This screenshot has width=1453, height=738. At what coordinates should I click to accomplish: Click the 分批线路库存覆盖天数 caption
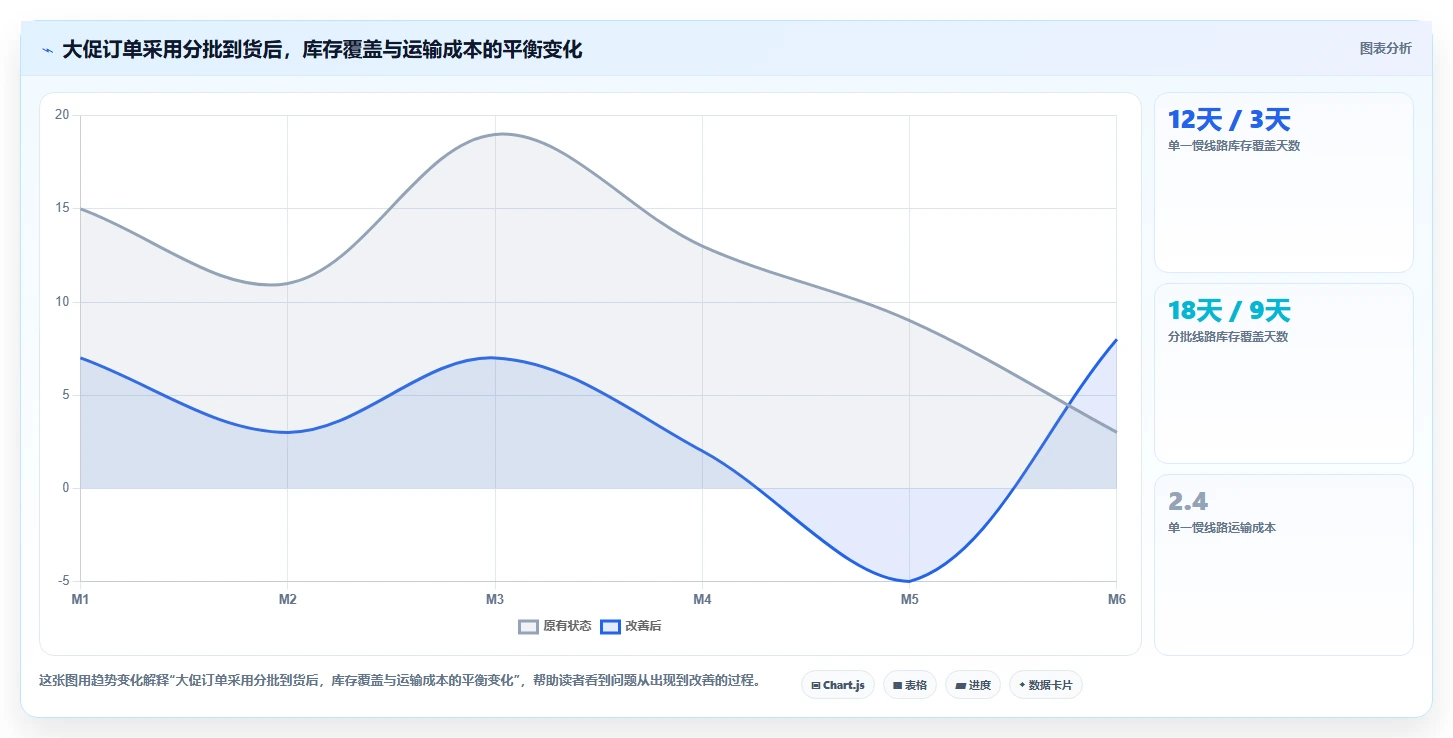tap(1228, 337)
